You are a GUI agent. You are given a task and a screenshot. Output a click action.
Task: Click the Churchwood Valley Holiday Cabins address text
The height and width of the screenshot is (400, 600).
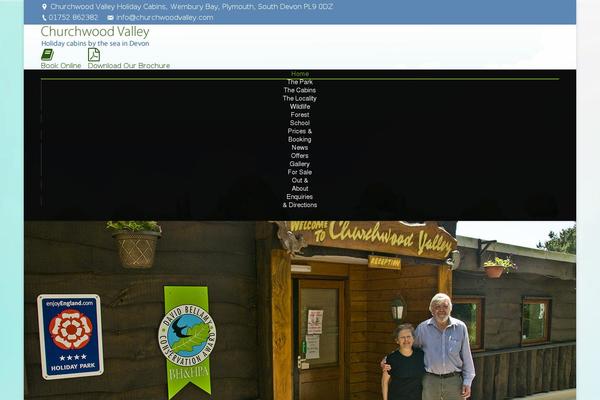(191, 7)
